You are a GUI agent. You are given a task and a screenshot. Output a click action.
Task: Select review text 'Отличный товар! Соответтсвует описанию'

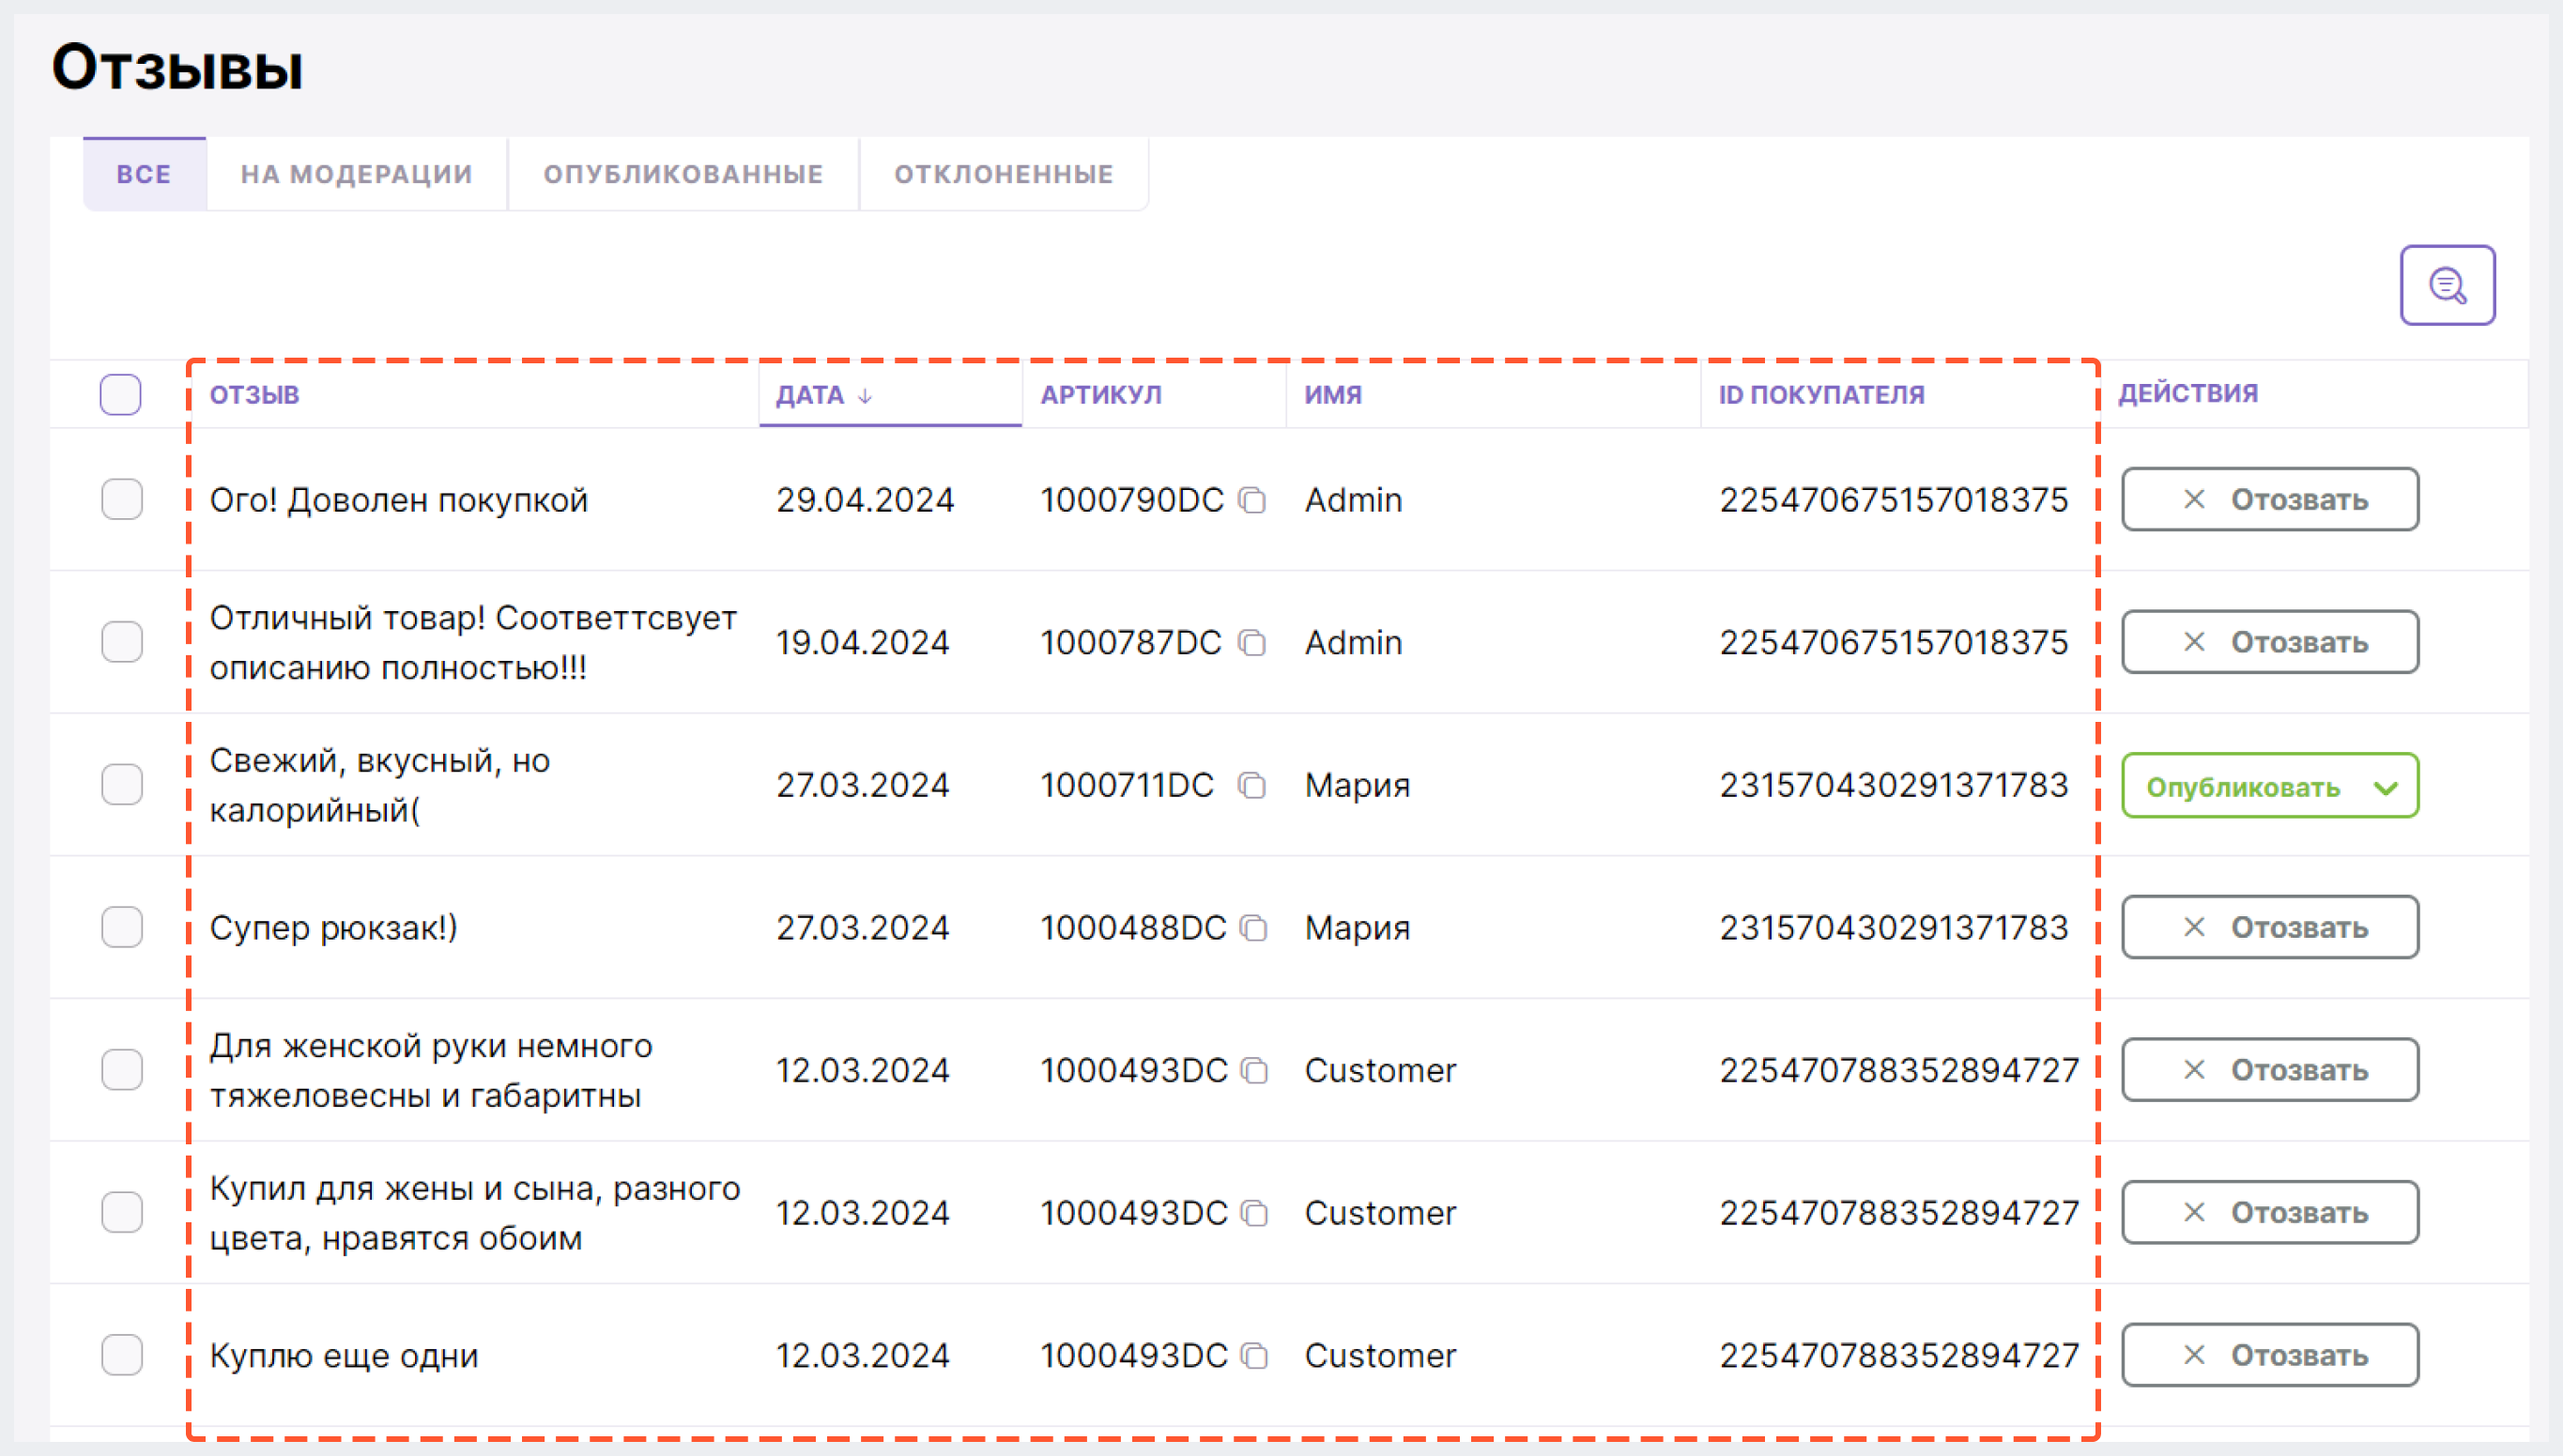tap(473, 642)
